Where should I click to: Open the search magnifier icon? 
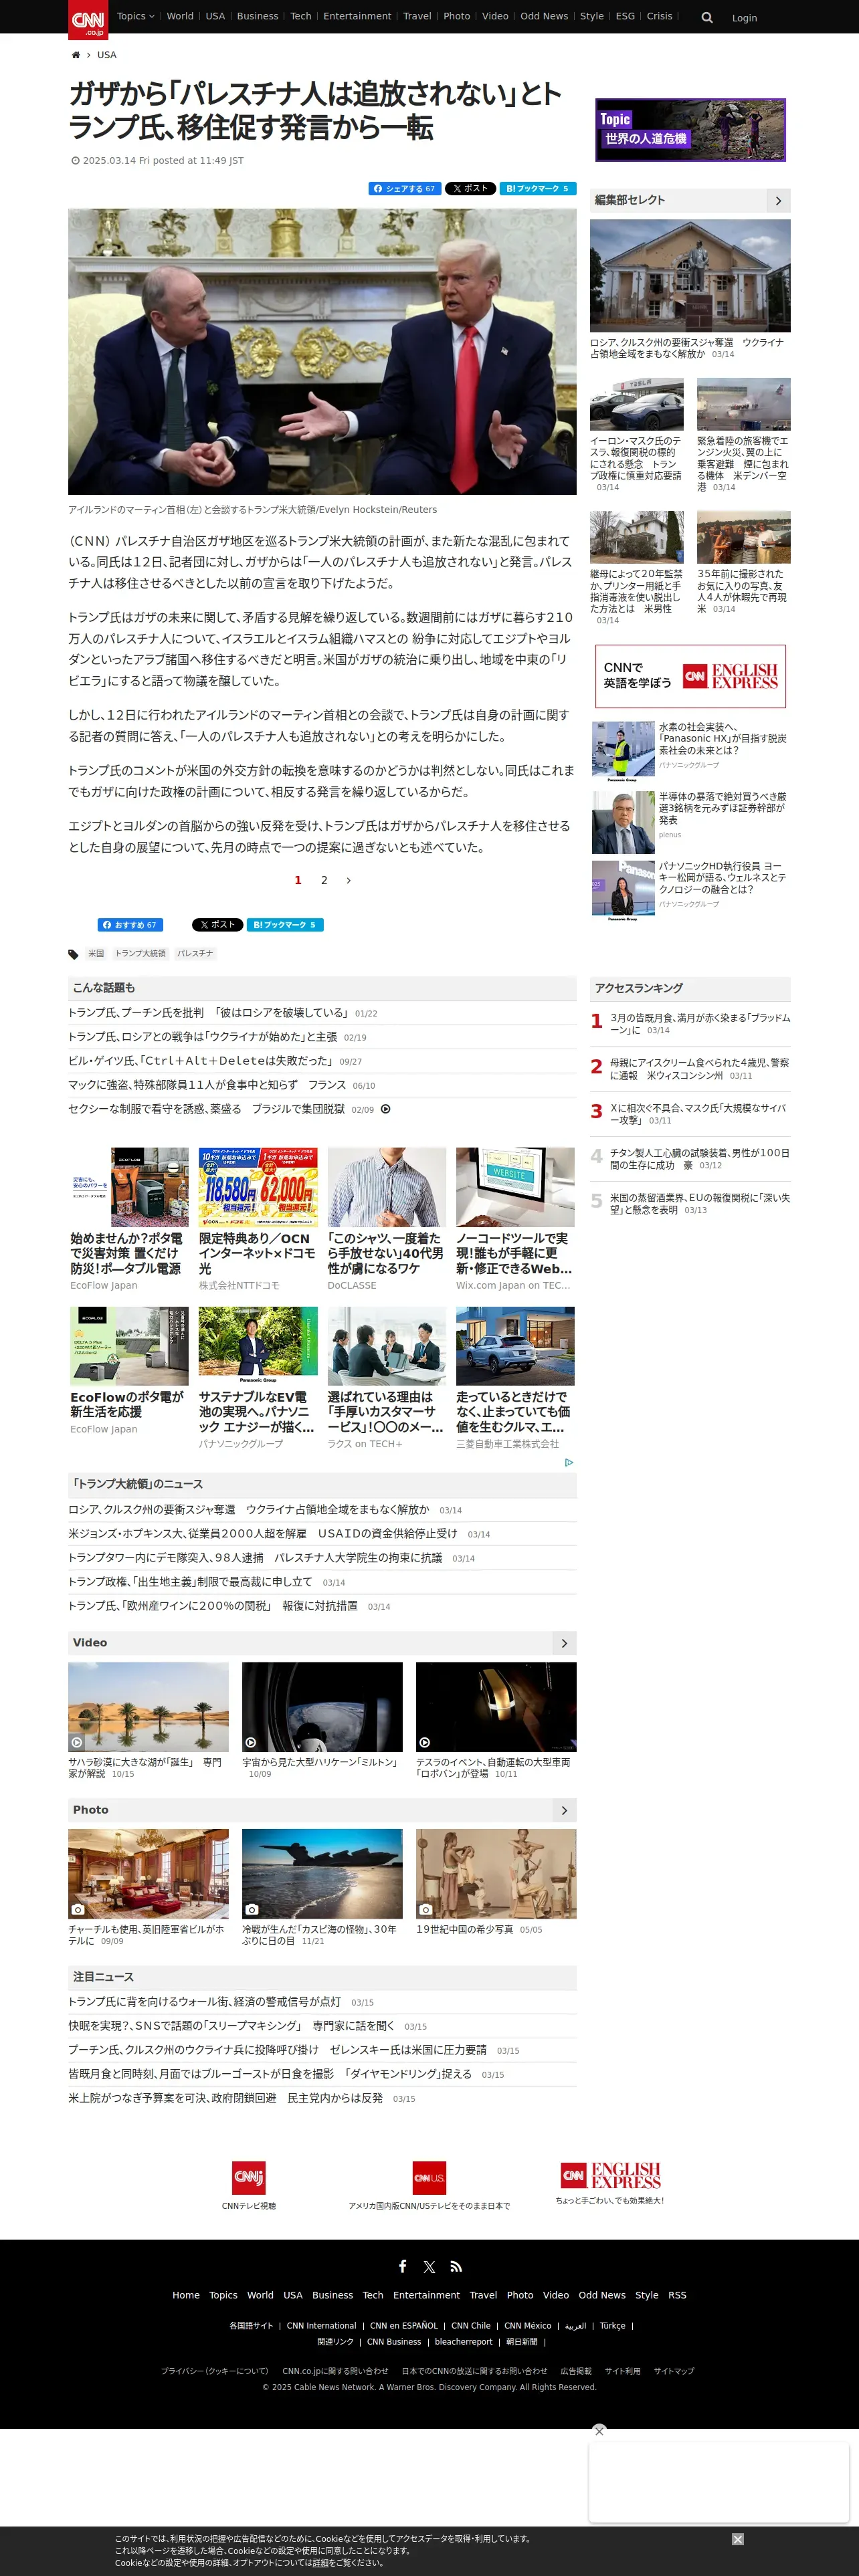coord(707,17)
